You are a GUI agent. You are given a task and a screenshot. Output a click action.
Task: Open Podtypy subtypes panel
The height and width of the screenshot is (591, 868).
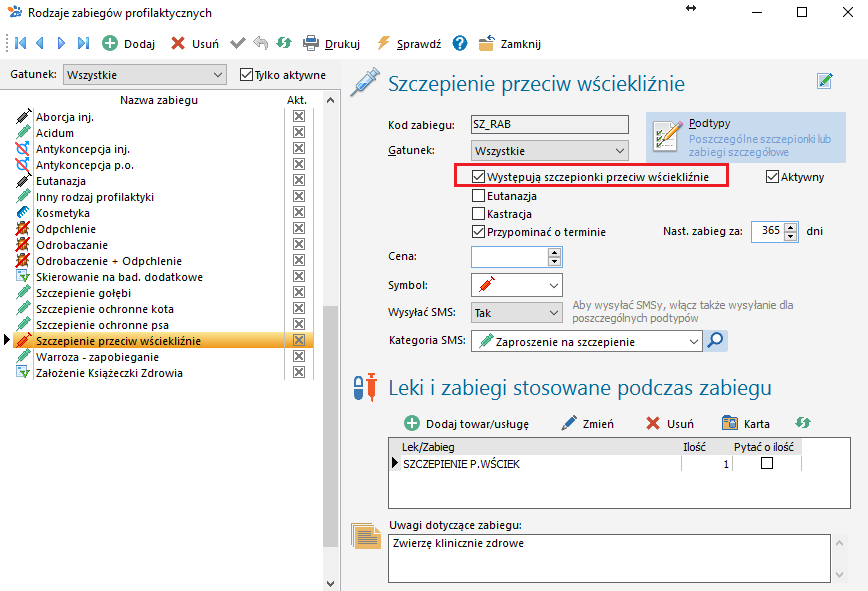[x=746, y=137]
